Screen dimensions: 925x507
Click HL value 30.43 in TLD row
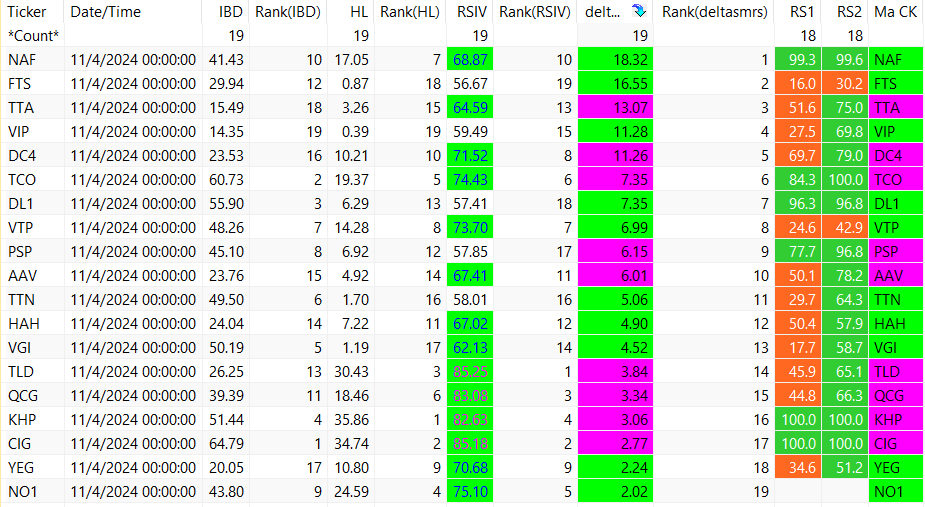(x=350, y=372)
